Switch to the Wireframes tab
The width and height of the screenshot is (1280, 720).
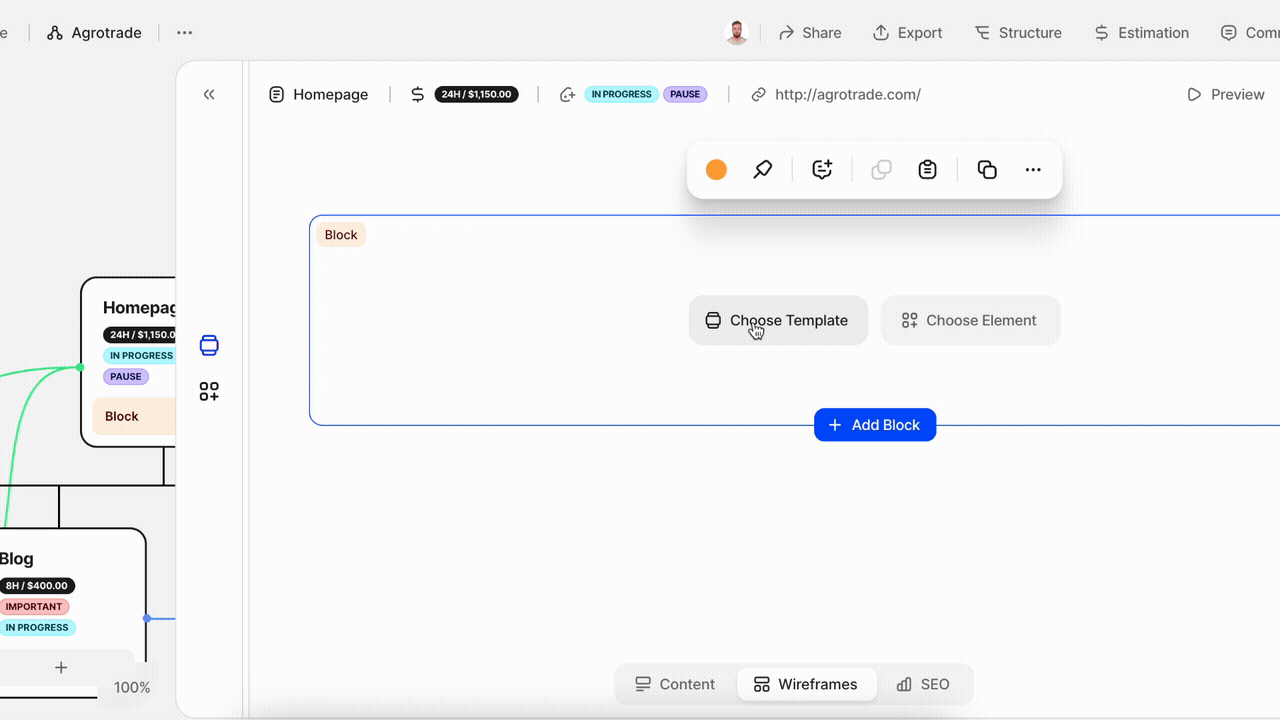pos(806,684)
